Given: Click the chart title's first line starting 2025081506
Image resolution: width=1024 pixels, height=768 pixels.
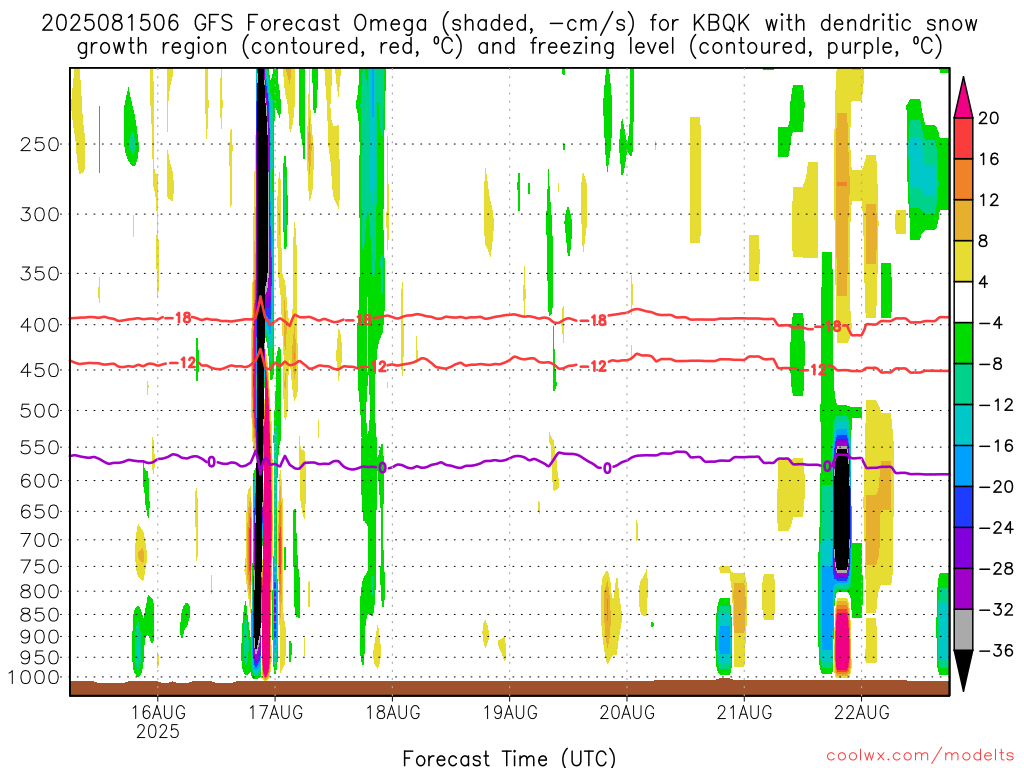Looking at the screenshot, I should [509, 24].
